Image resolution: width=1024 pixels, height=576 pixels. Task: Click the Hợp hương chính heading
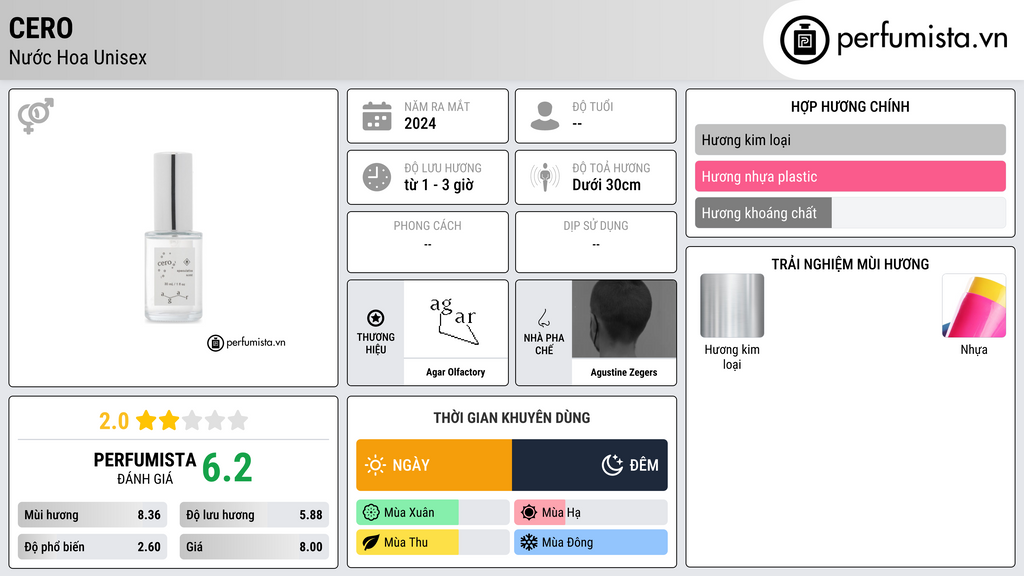click(850, 106)
